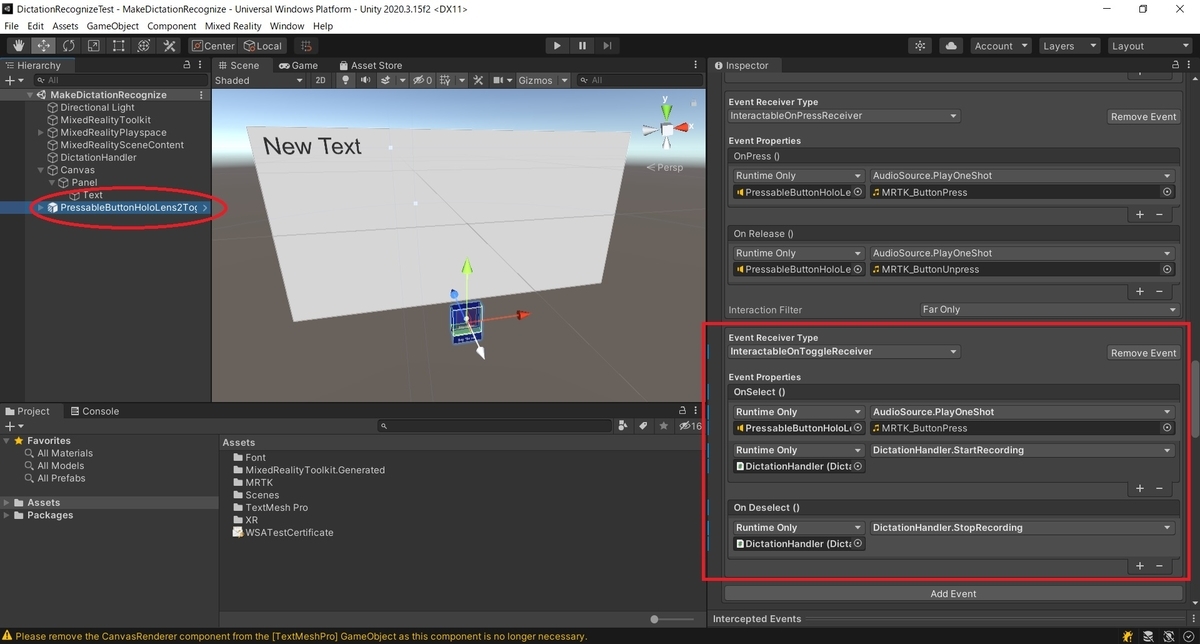This screenshot has height=644, width=1200.
Task: Click the orientation gizmo in Scene
Action: [665, 128]
